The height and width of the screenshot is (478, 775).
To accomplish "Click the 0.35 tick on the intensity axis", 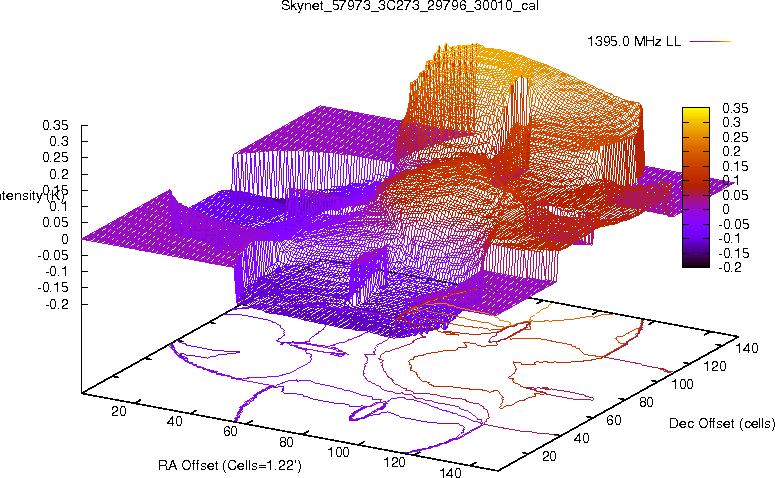I will 55,125.
